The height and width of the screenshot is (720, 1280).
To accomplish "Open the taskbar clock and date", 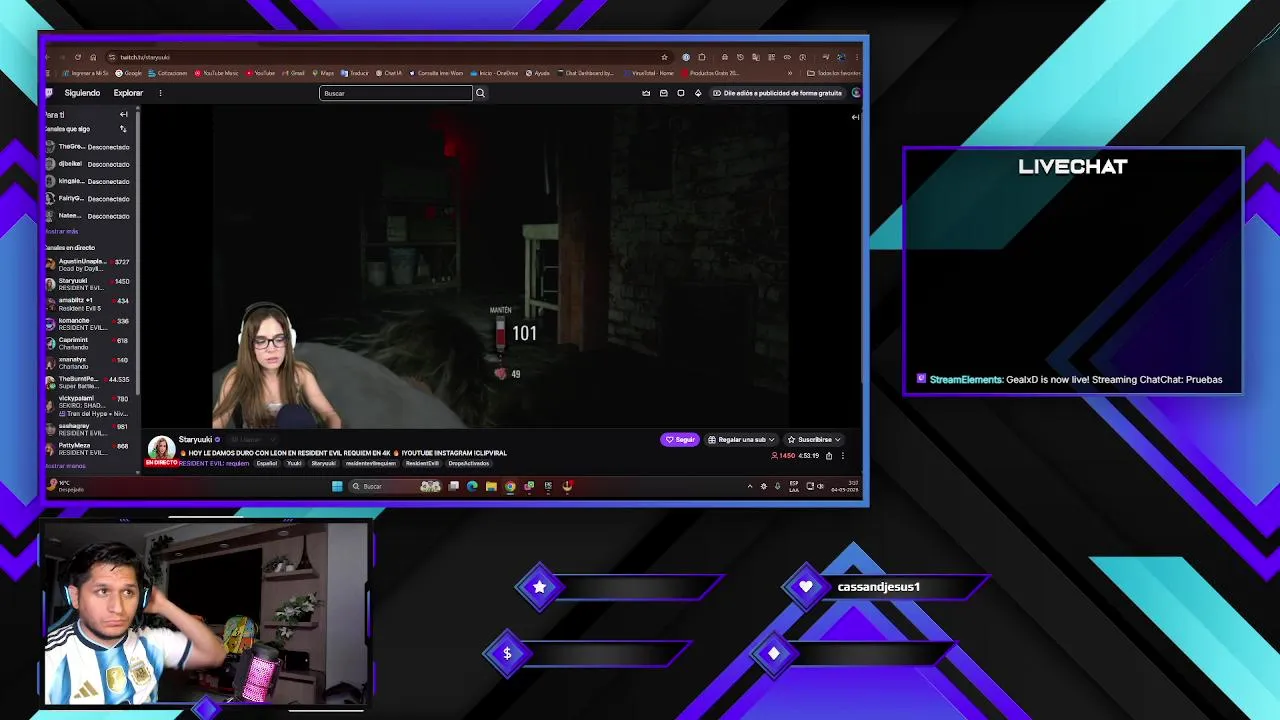I will [844, 487].
